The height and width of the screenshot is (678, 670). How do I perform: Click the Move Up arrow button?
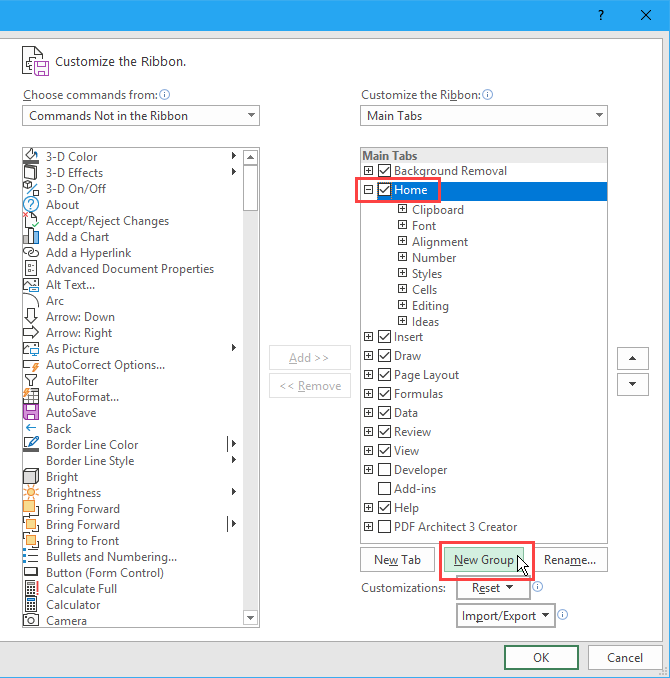click(632, 359)
